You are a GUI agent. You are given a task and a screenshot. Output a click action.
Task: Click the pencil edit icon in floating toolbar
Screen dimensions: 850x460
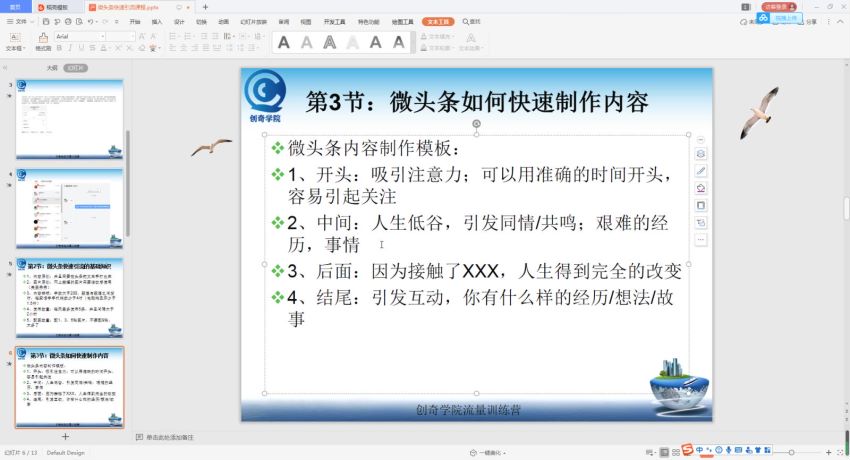(x=700, y=171)
